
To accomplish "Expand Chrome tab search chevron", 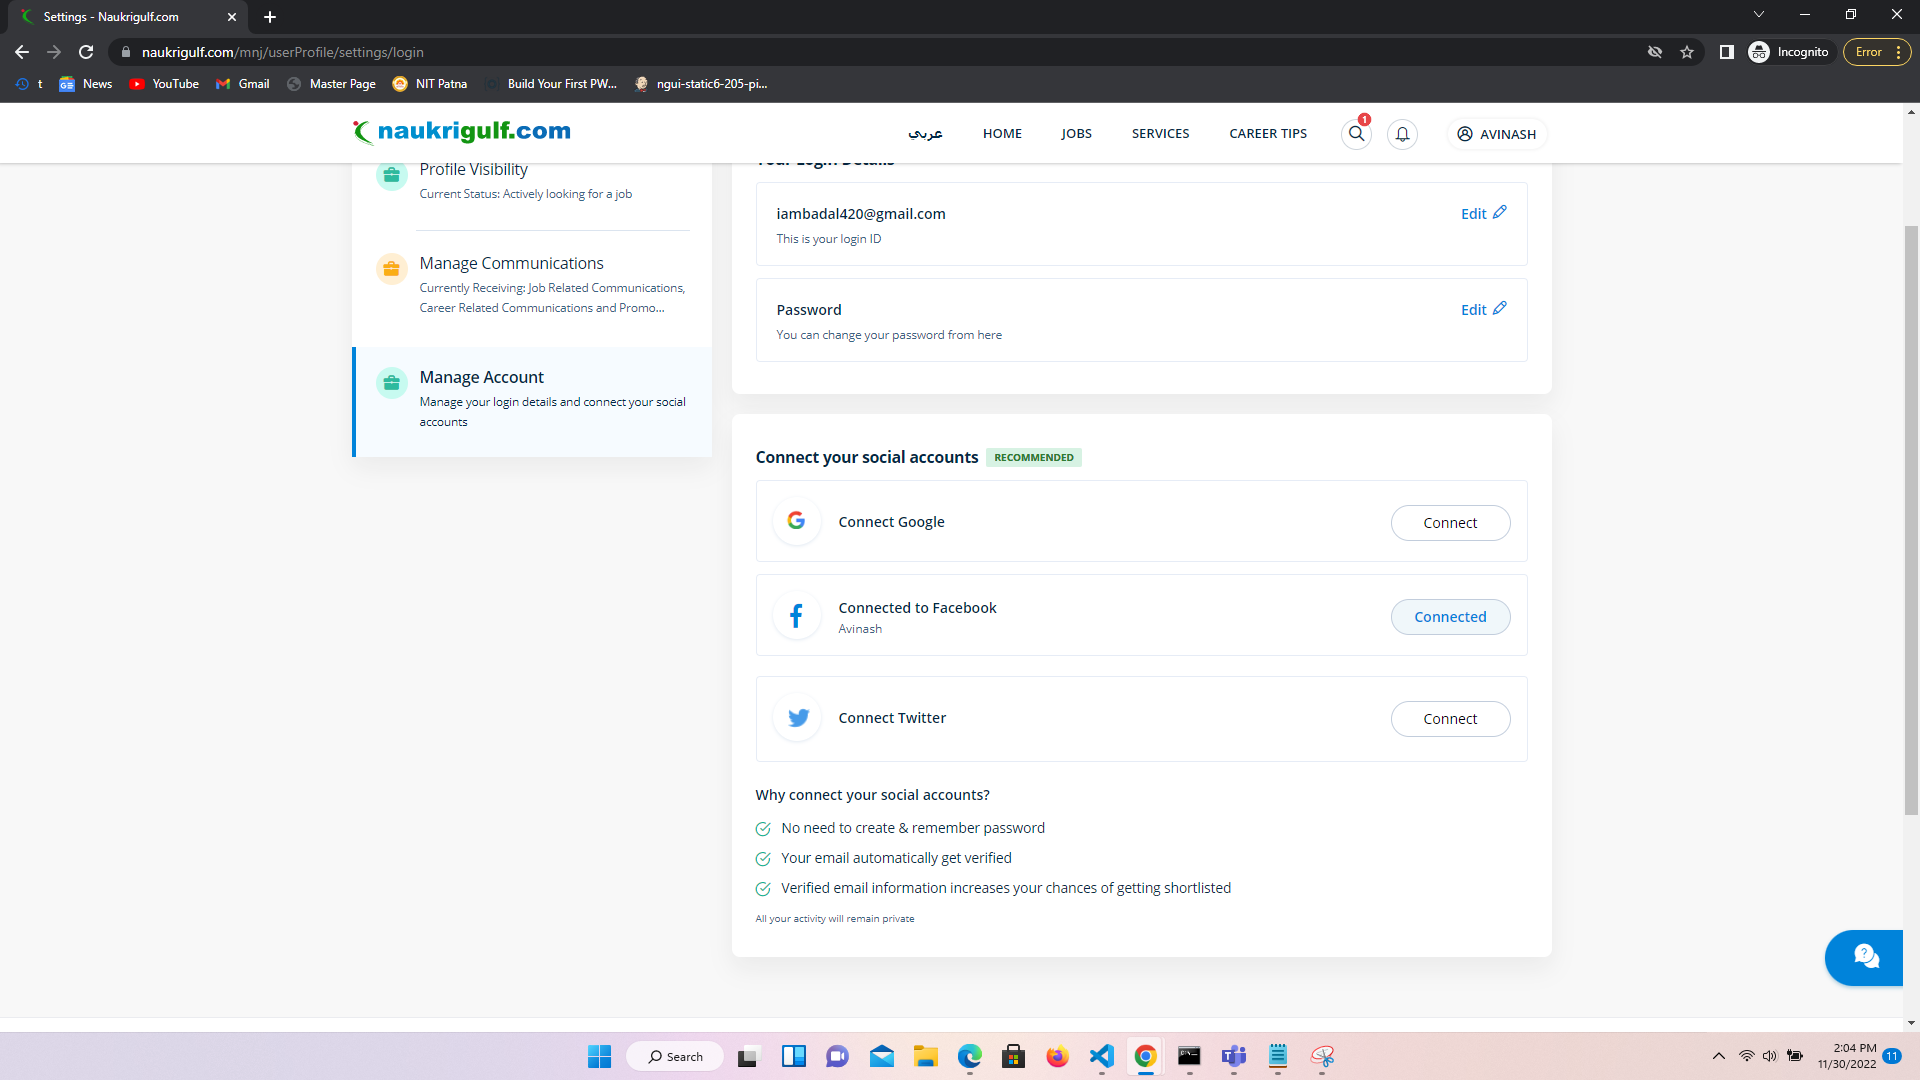I will click(1759, 15).
